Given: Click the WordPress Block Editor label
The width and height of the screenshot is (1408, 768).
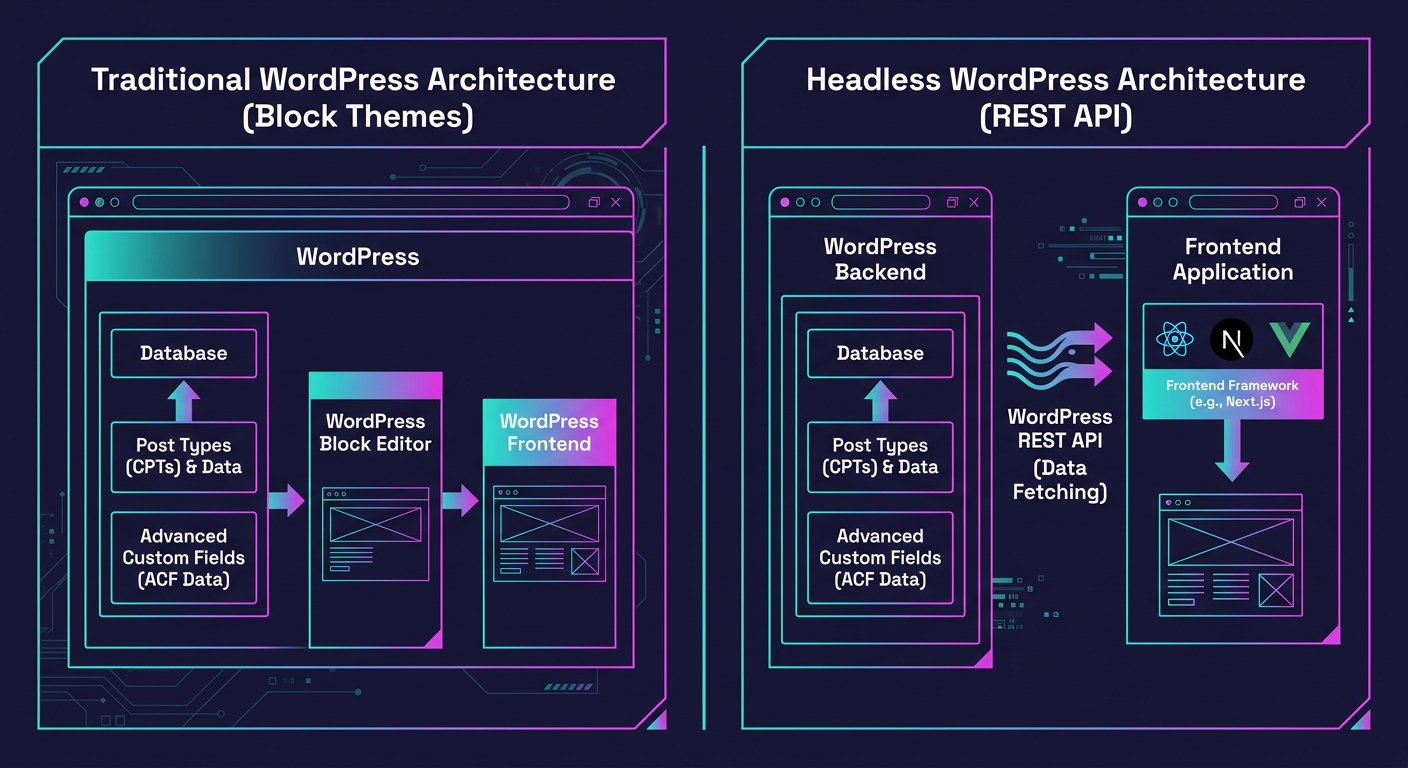Looking at the screenshot, I should 375,432.
